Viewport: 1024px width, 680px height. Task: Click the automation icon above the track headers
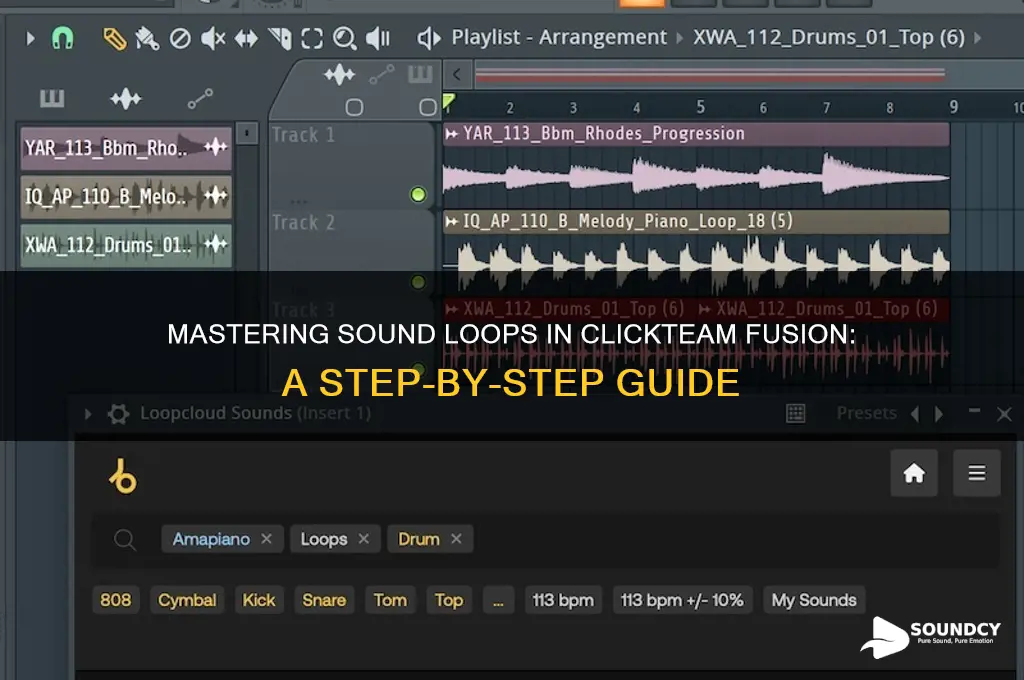(381, 75)
